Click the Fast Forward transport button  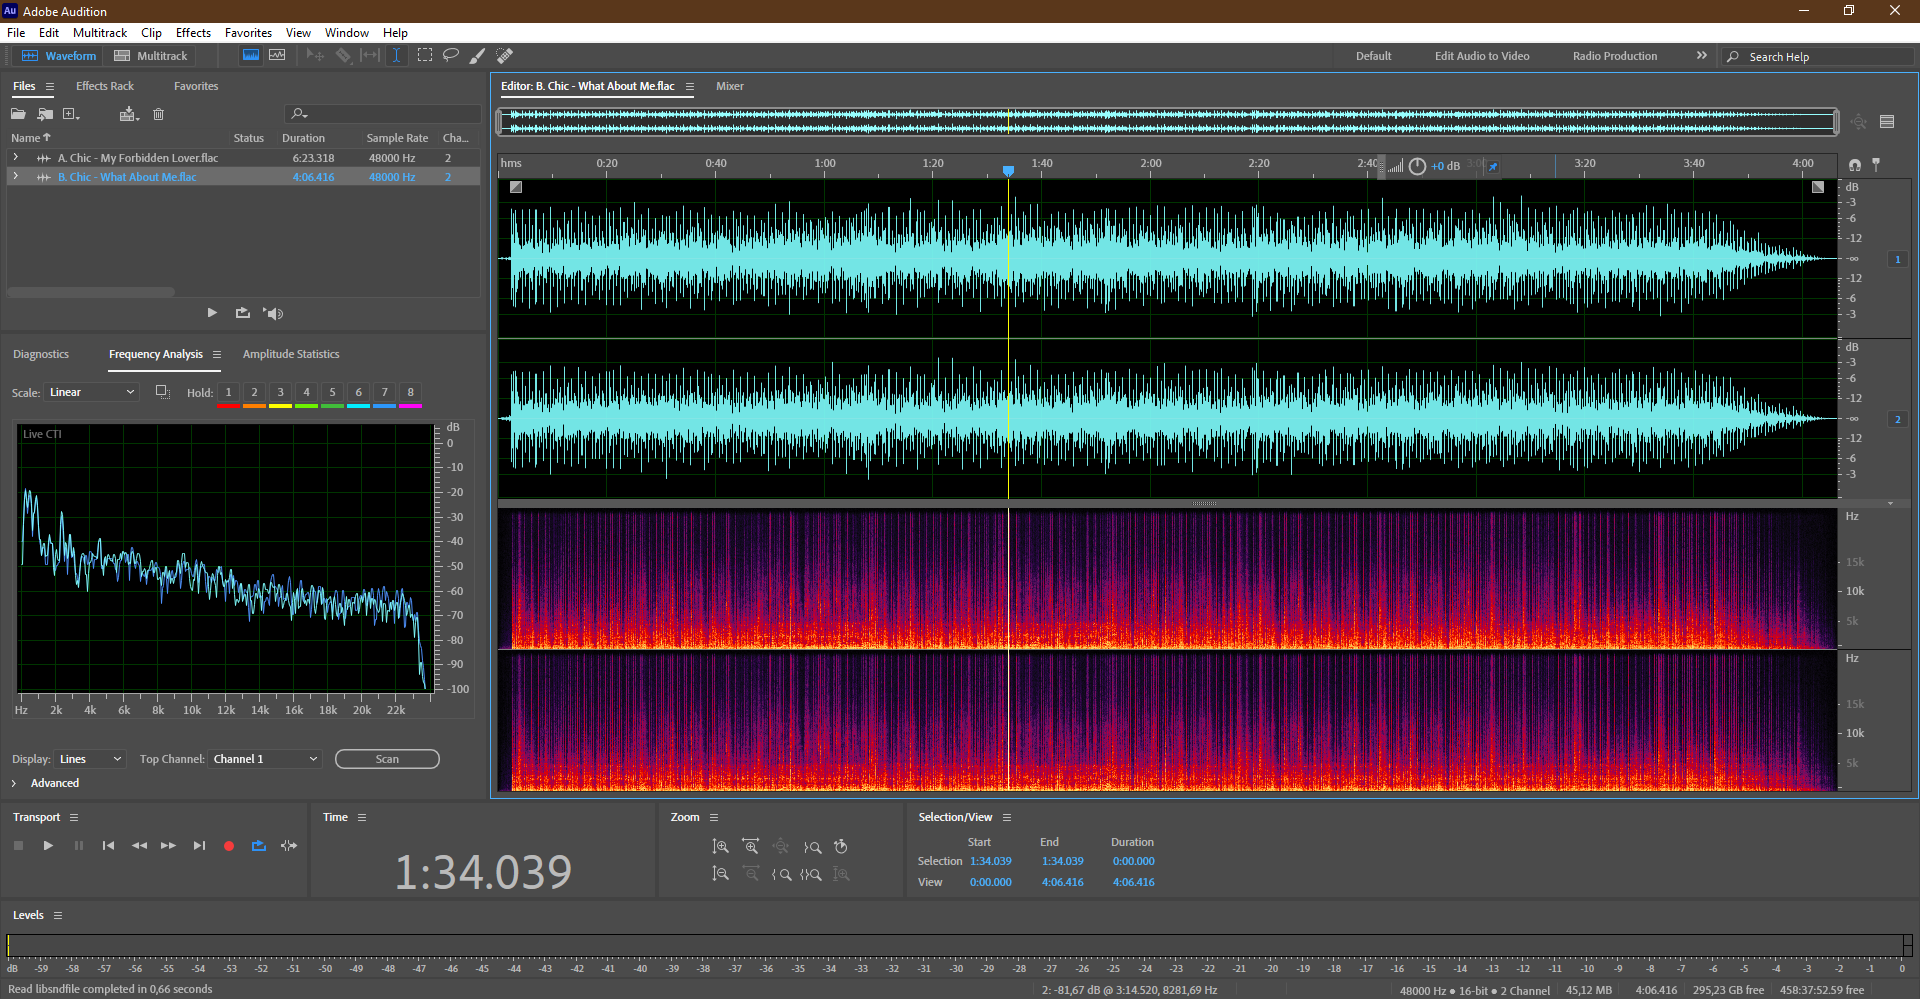point(168,846)
